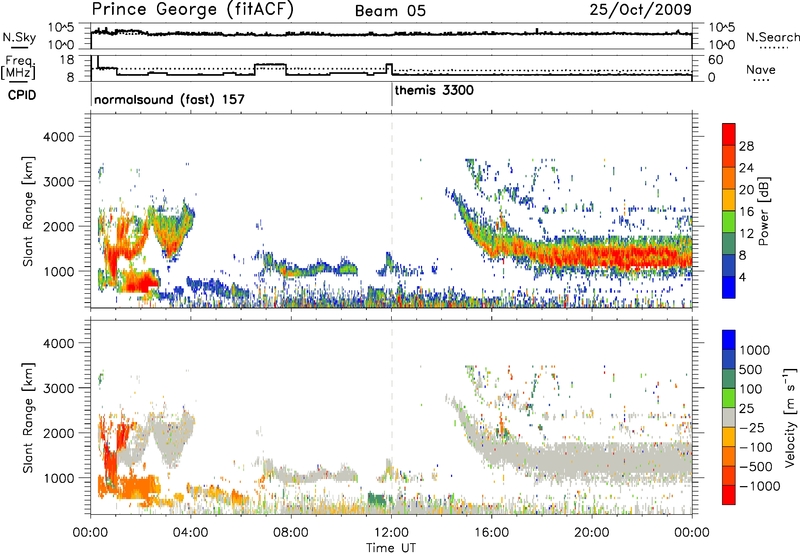Screen dimensions: 800x554
Task: Click the Freq. [MHz] axis label
Action: 19,67
